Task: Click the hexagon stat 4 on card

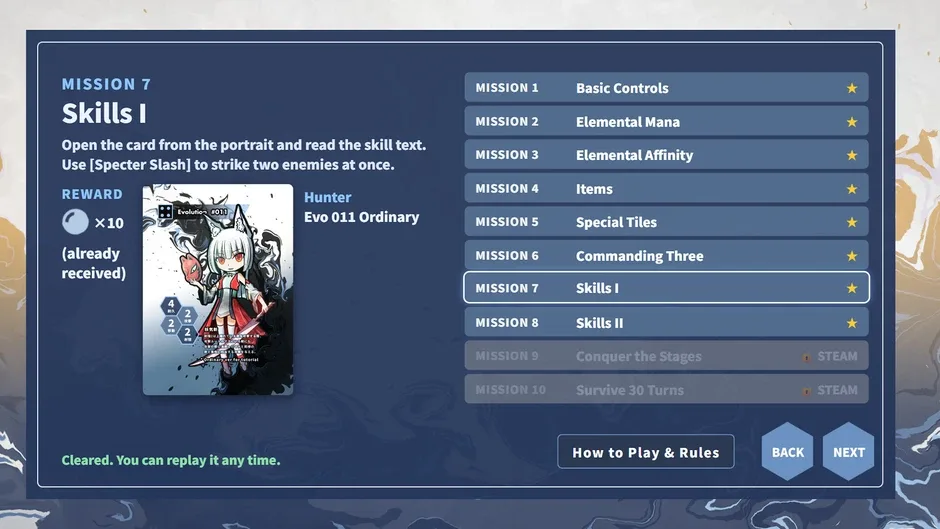Action: coord(171,305)
